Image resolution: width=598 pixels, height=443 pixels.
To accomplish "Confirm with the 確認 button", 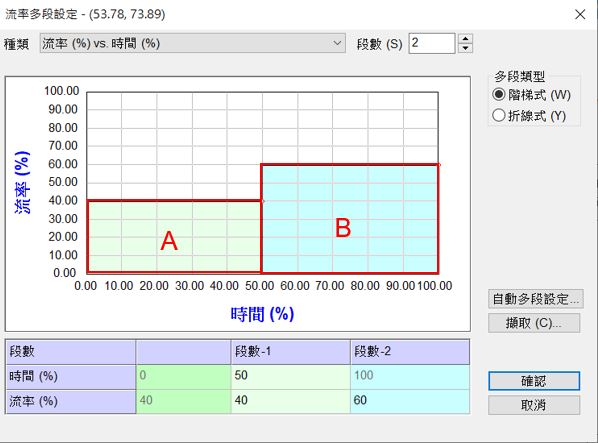I will (534, 381).
